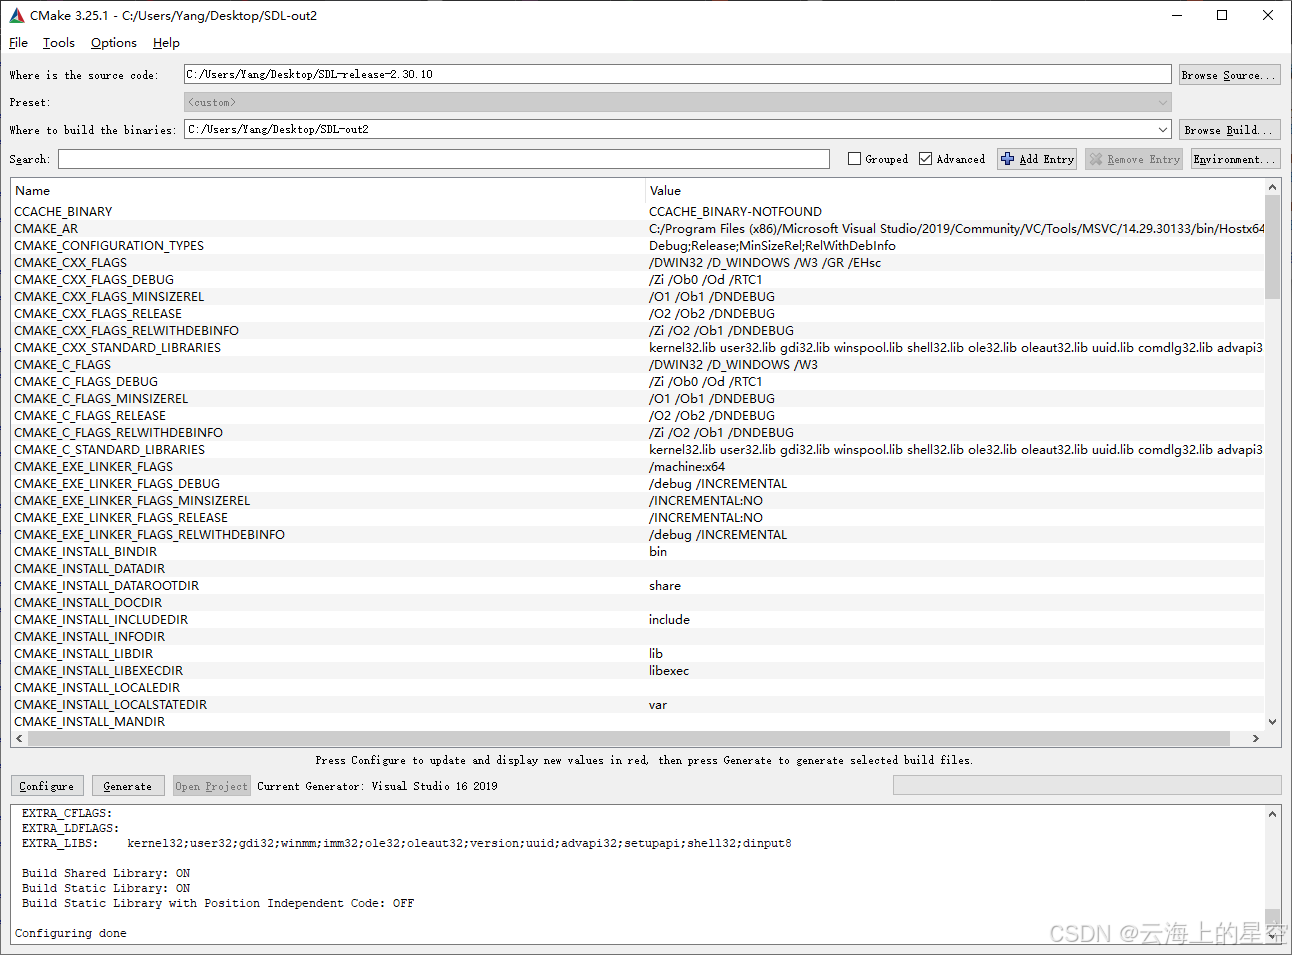This screenshot has width=1292, height=955.
Task: Open the Help menu
Action: [166, 43]
